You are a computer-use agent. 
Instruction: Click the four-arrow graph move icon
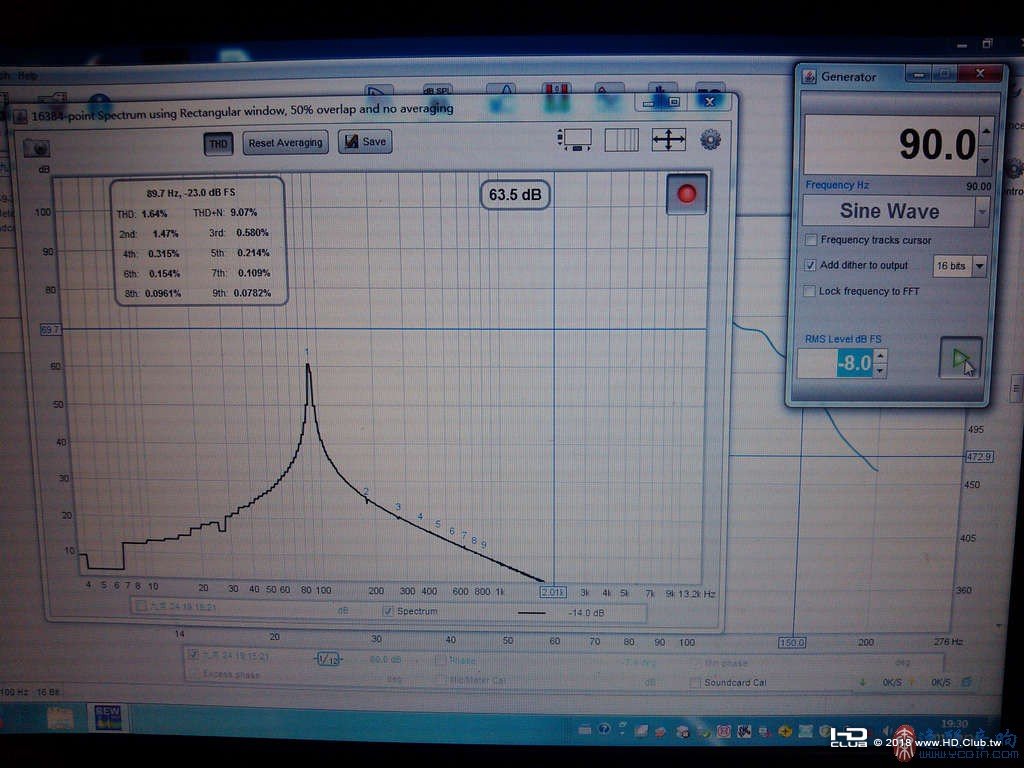click(x=669, y=140)
